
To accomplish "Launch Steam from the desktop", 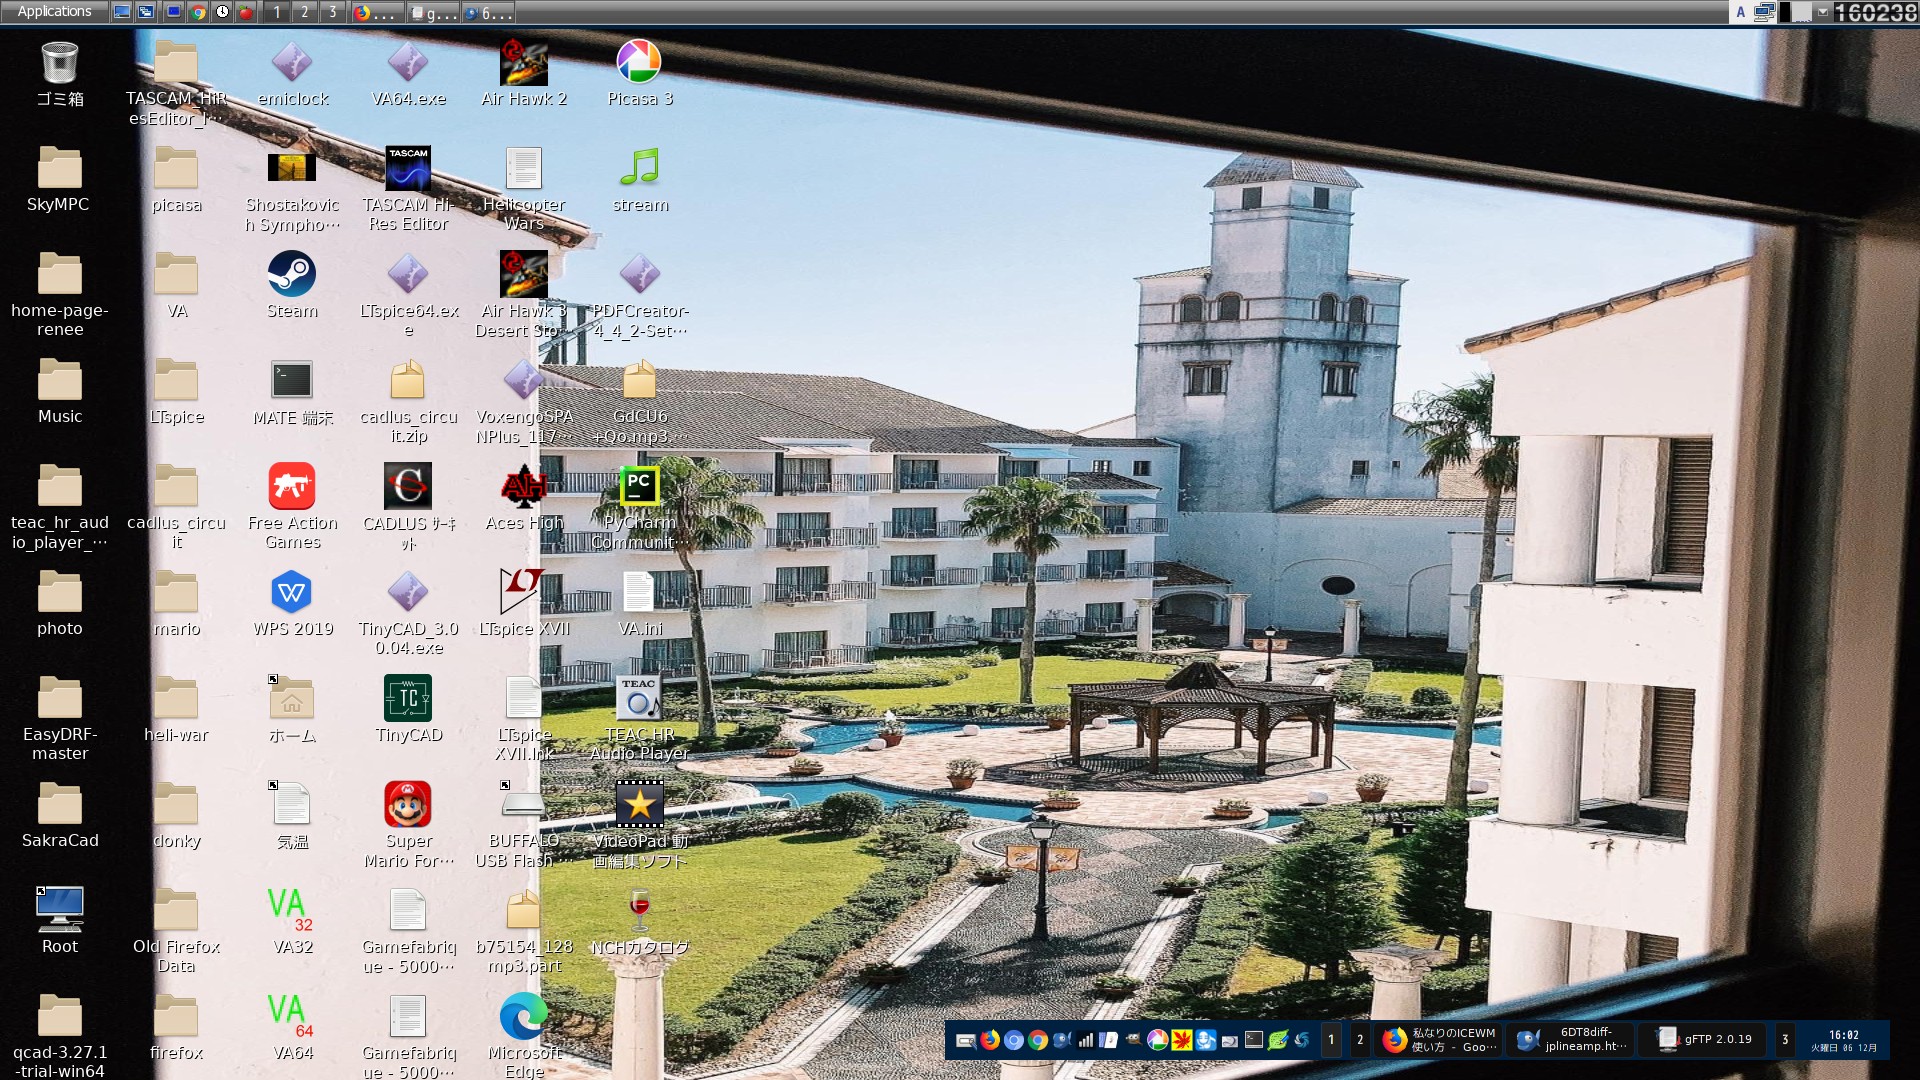I will click(x=292, y=272).
